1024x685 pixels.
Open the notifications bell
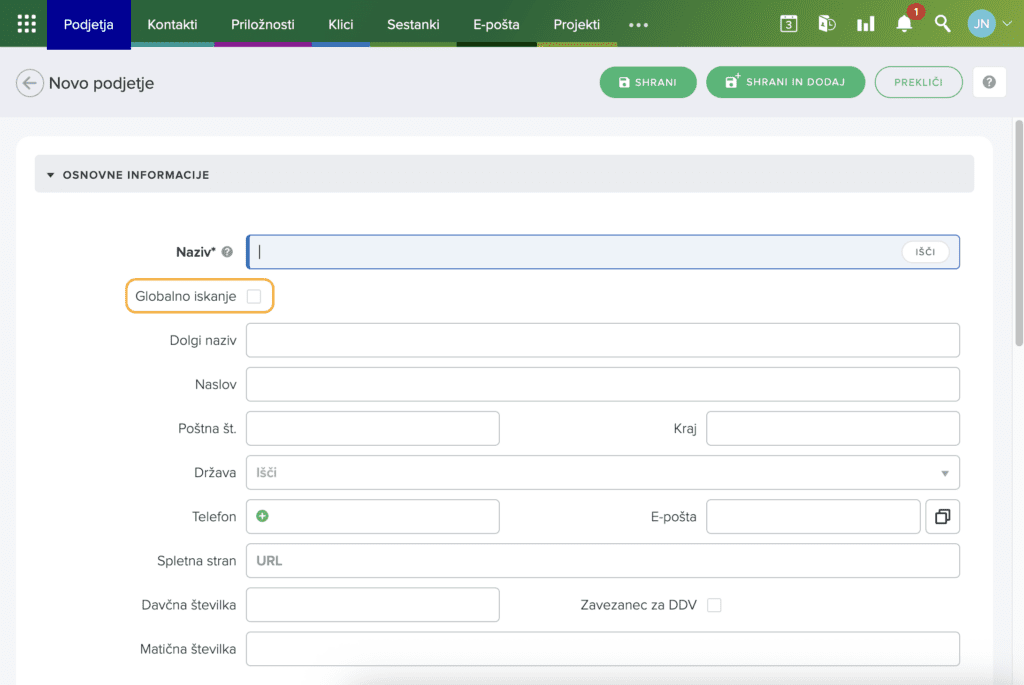(x=904, y=24)
